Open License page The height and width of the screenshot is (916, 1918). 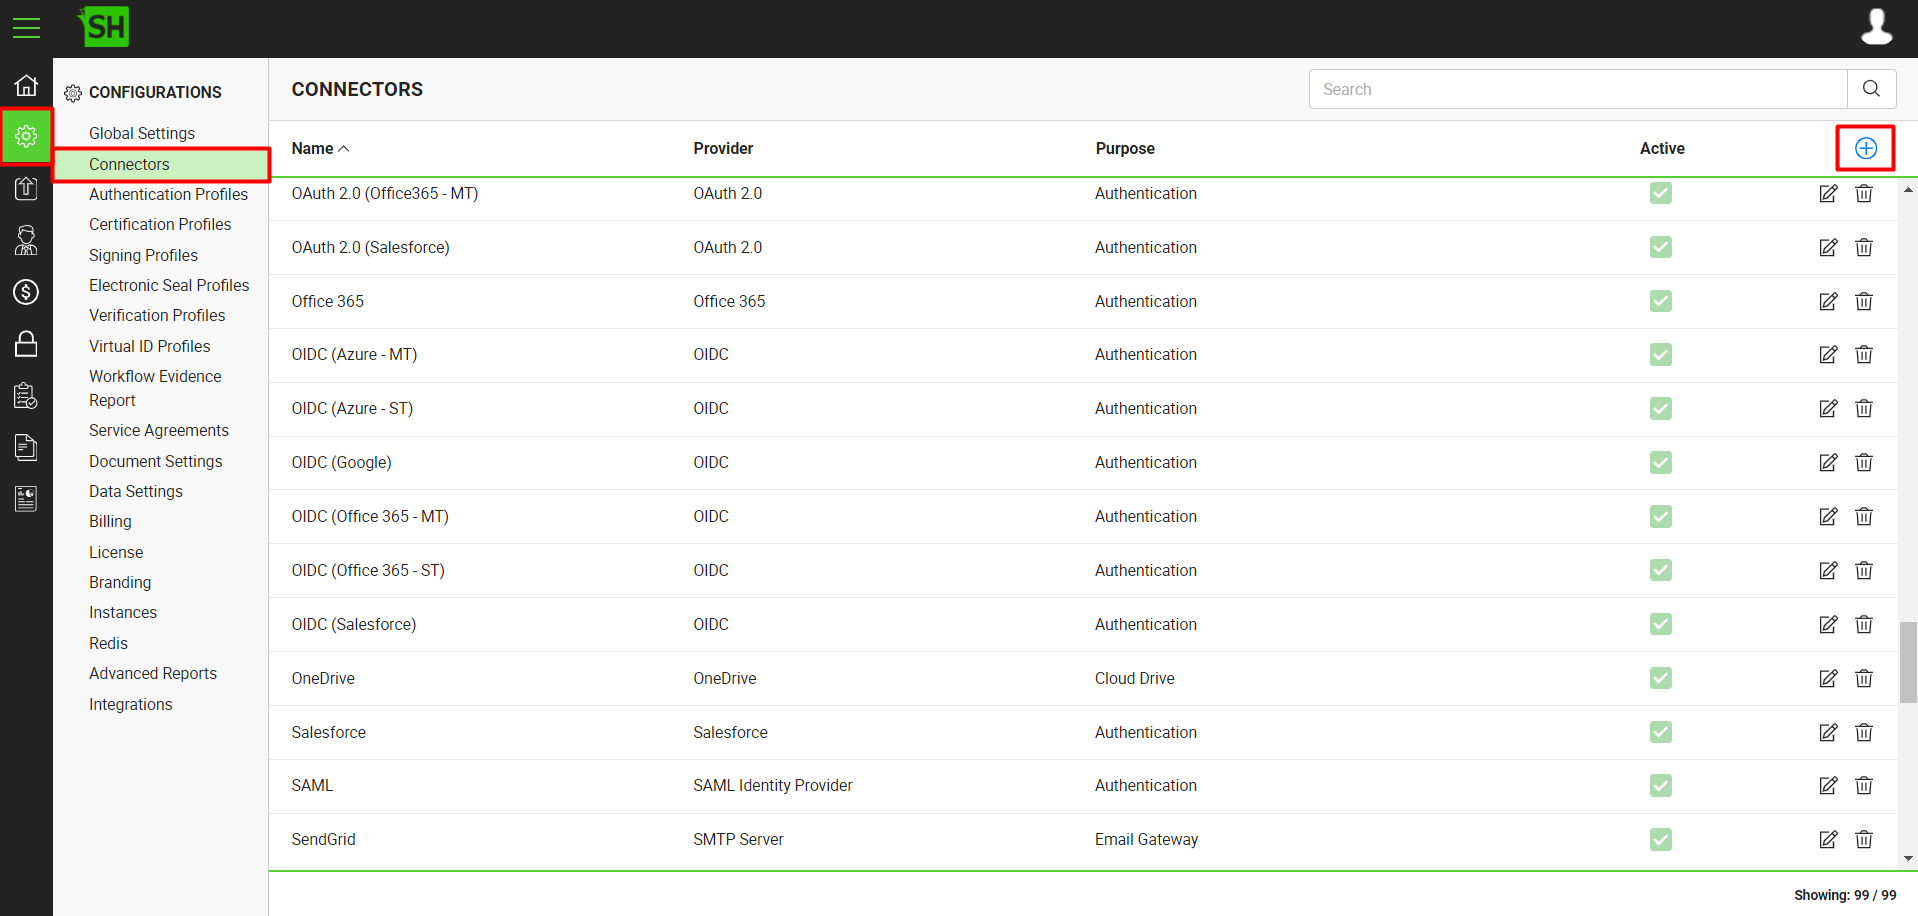click(116, 552)
